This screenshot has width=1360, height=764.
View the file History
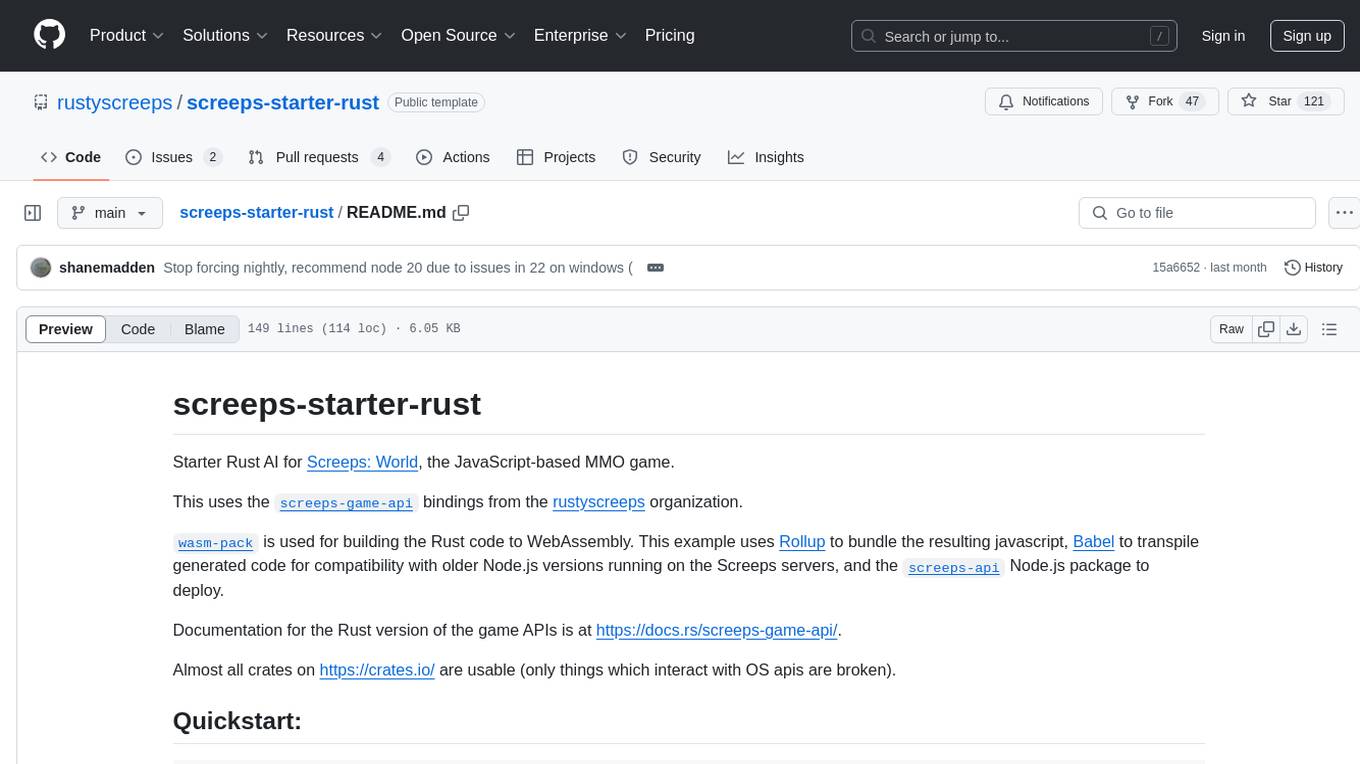point(1313,268)
